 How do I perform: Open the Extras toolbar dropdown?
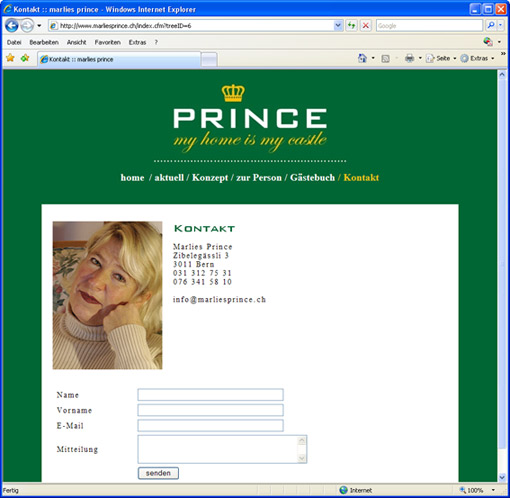477,58
